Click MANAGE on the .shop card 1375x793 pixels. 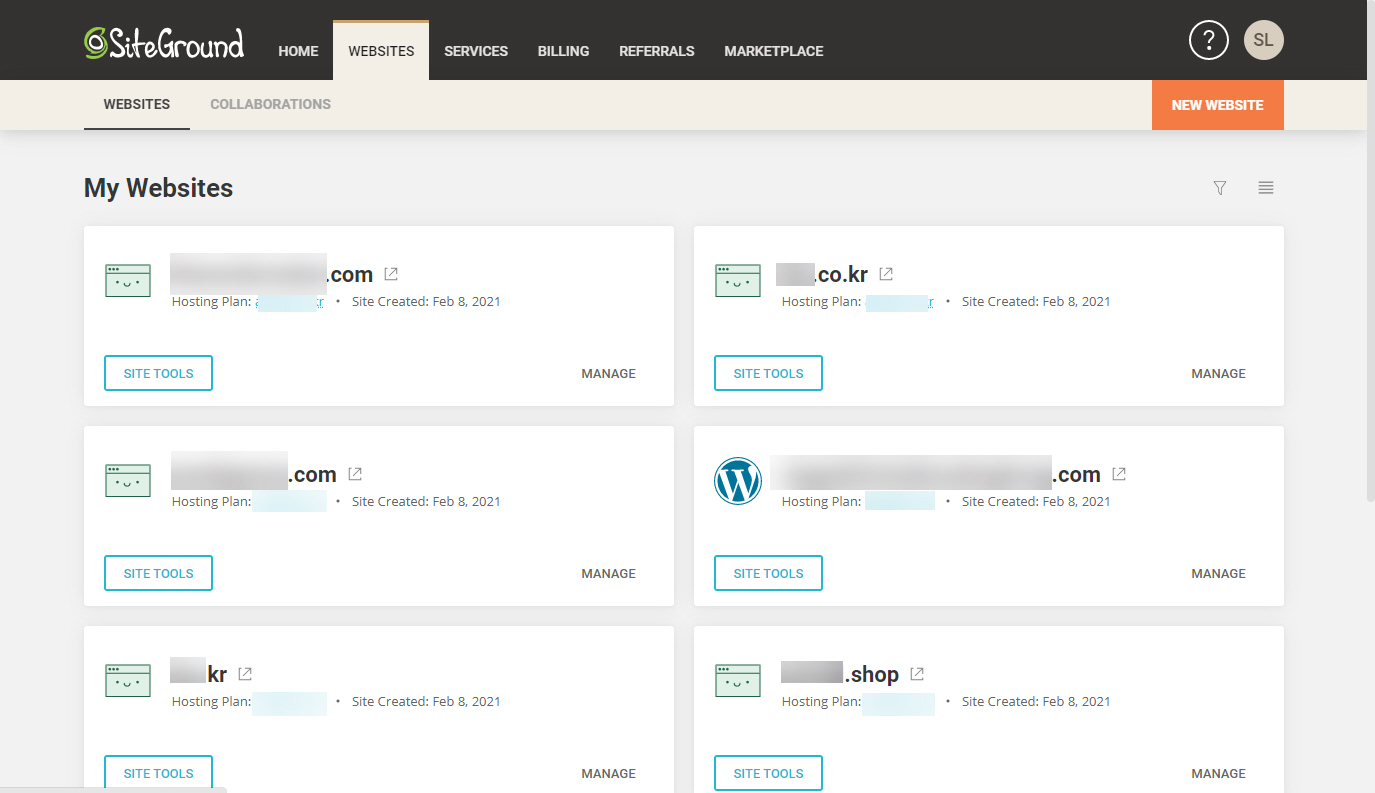point(1218,774)
